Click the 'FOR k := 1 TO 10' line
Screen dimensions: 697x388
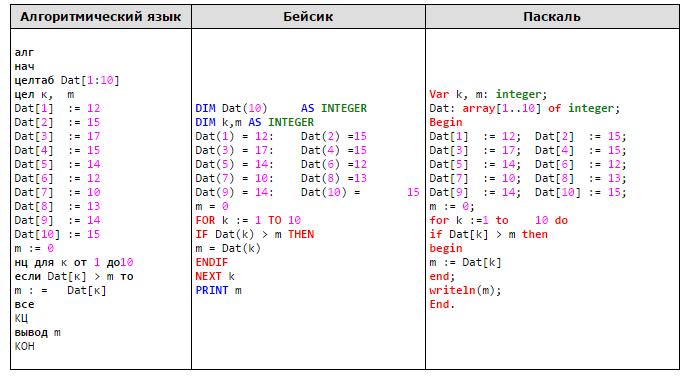point(248,220)
